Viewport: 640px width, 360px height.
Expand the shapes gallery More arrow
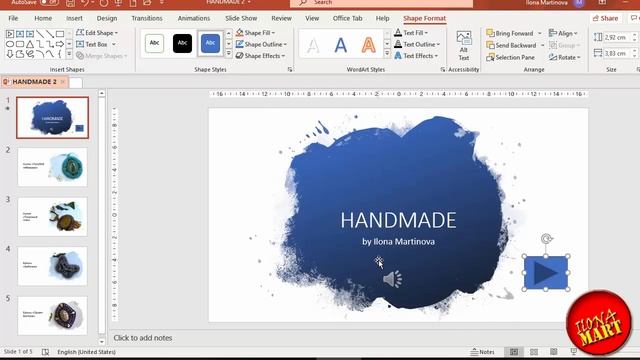69,54
